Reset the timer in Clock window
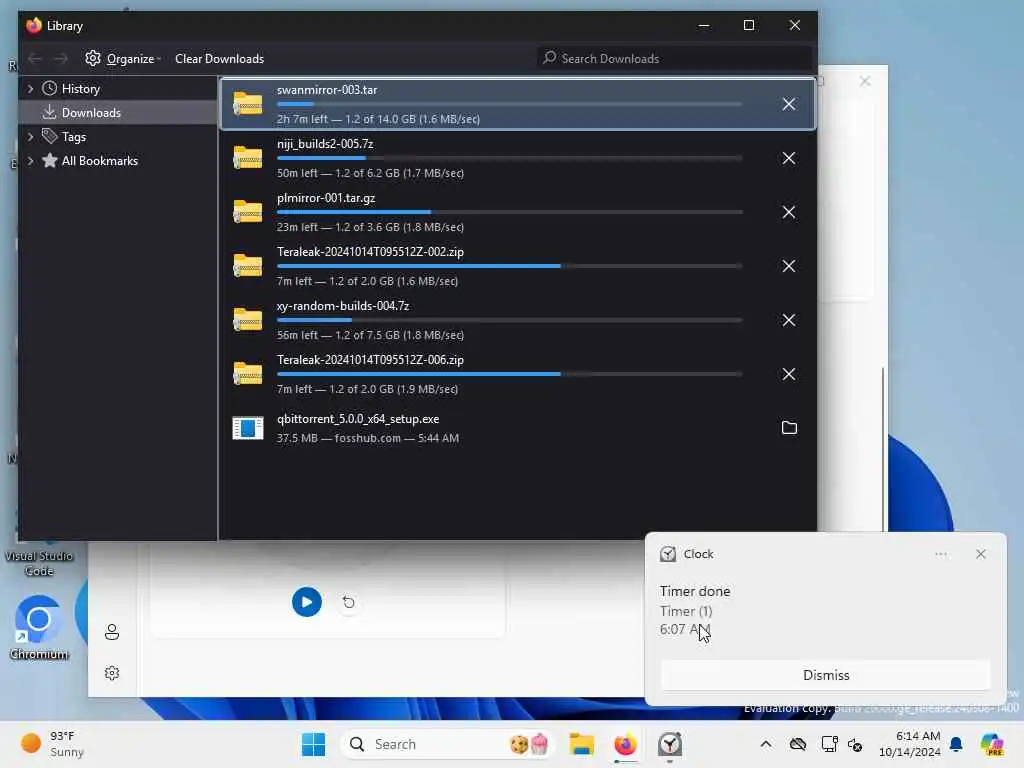The width and height of the screenshot is (1024, 768). coord(349,602)
